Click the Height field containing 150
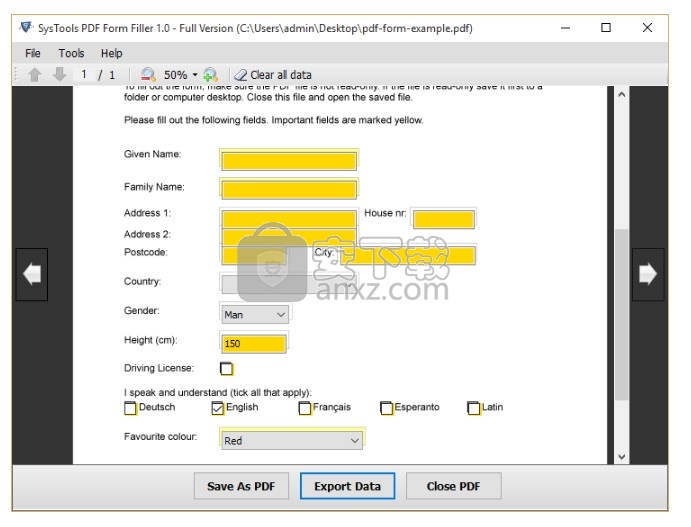Viewport: 691px width, 527px height. [x=253, y=344]
